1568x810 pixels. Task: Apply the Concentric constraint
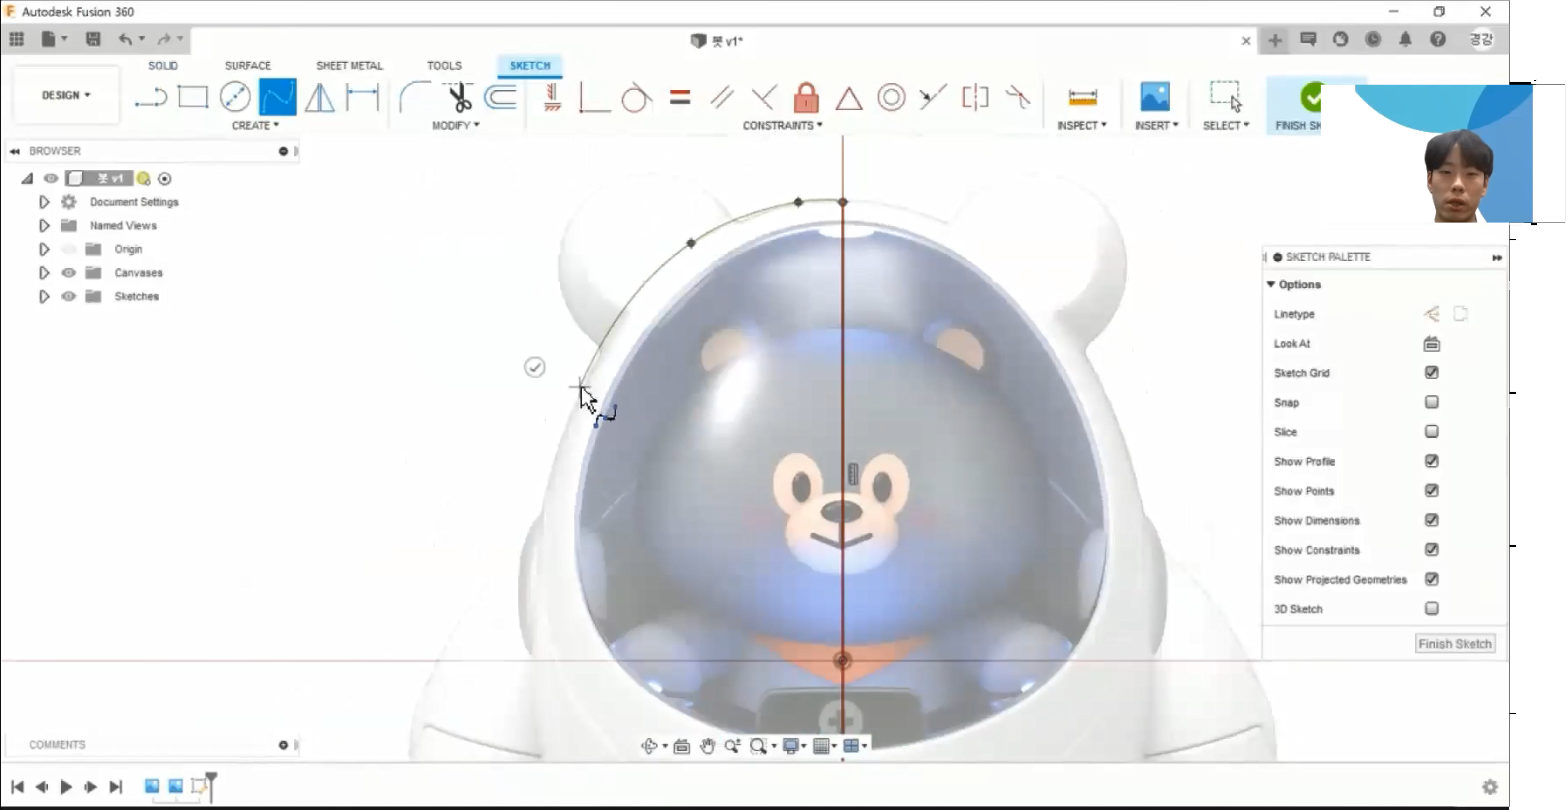[x=891, y=97]
